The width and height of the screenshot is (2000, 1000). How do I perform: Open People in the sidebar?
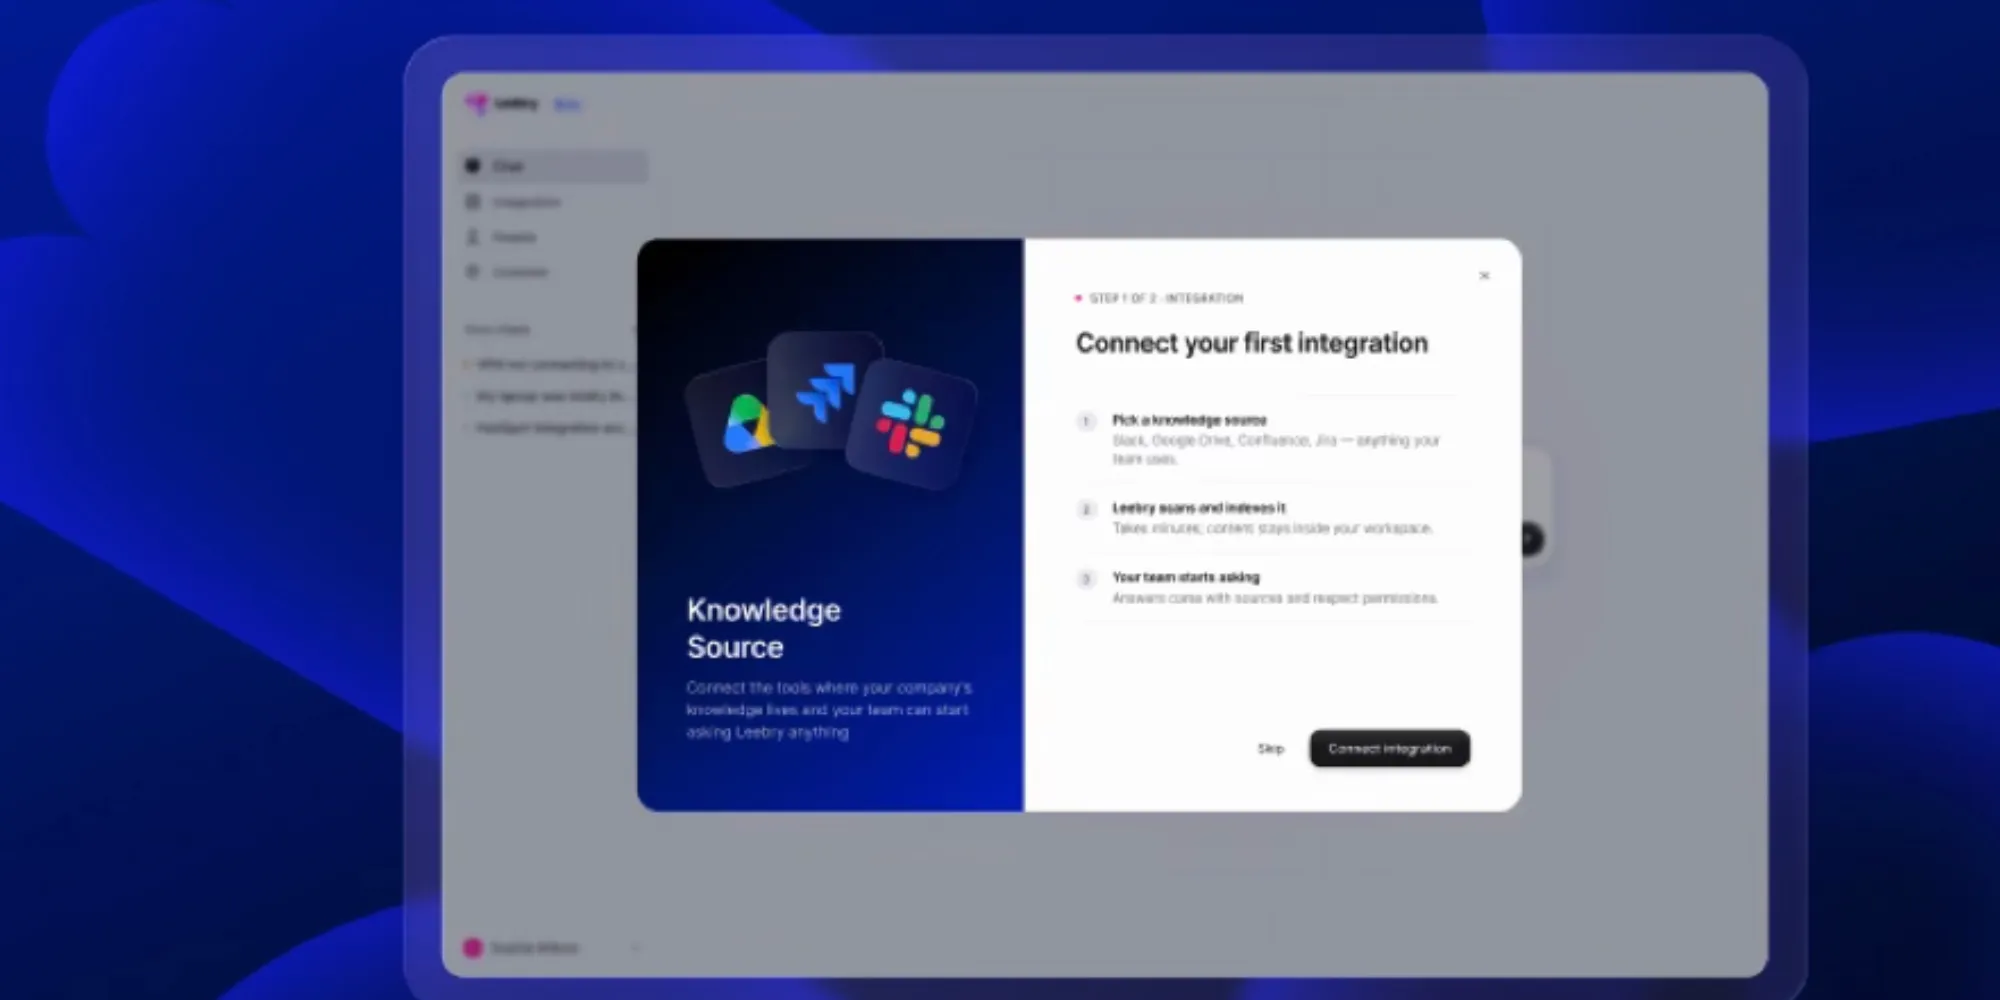click(554, 237)
